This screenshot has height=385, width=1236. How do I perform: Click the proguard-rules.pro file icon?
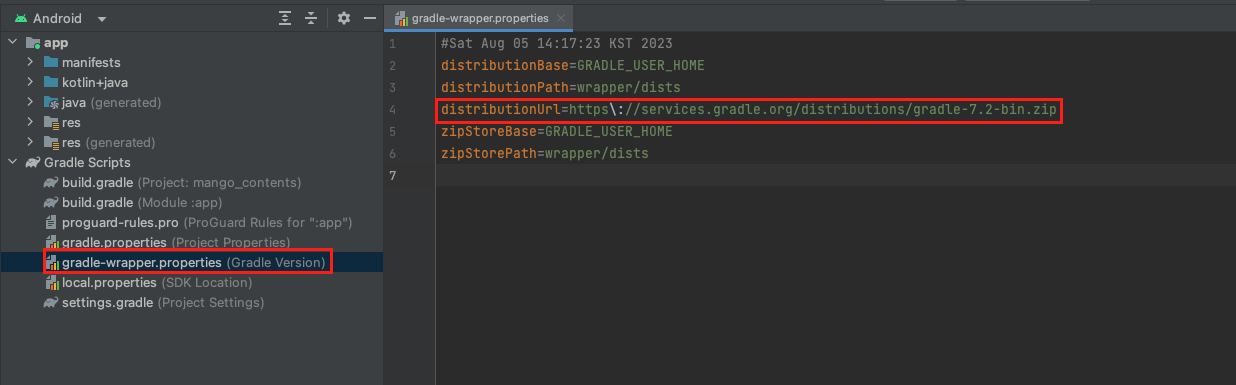coord(51,222)
